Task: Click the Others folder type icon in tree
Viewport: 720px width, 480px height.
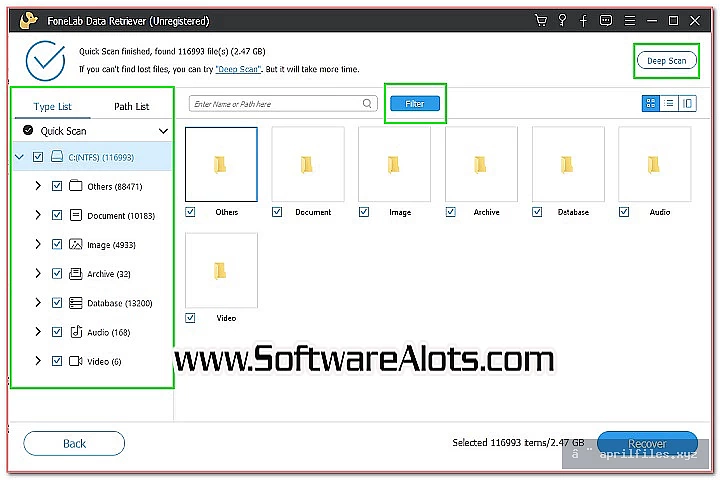Action: click(x=75, y=186)
